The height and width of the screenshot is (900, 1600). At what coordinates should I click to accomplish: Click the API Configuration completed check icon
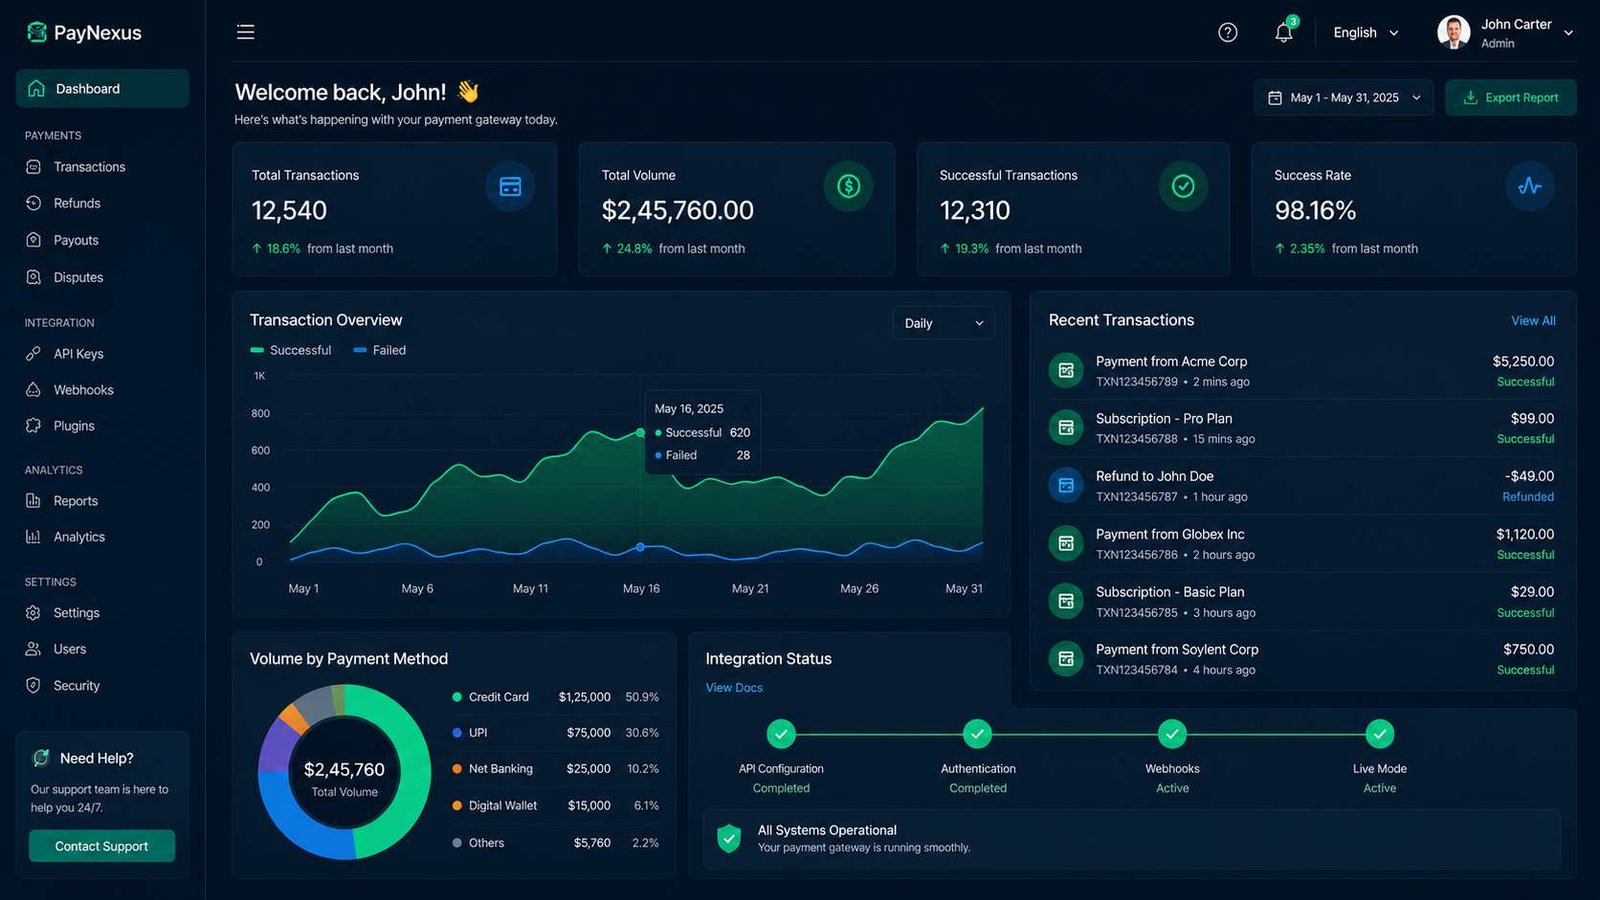[781, 734]
